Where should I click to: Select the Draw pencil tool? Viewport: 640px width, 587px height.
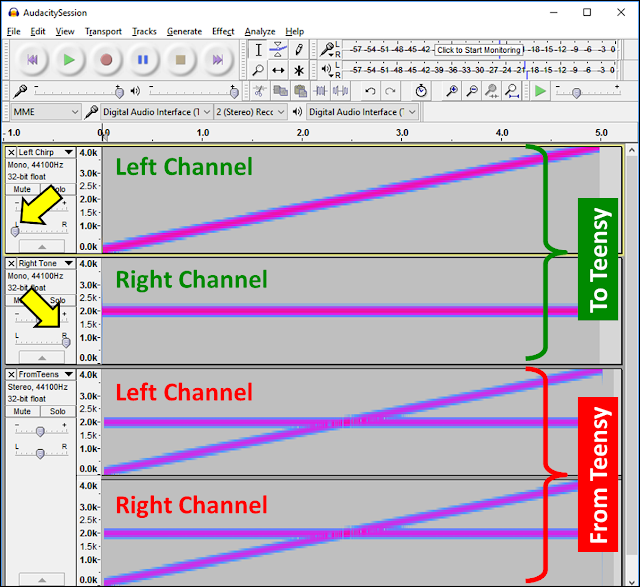click(299, 50)
